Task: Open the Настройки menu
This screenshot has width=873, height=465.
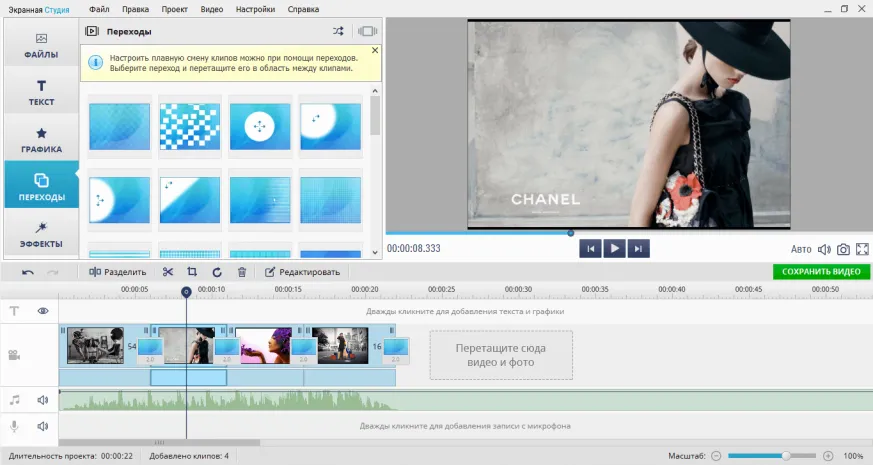Action: 255,9
